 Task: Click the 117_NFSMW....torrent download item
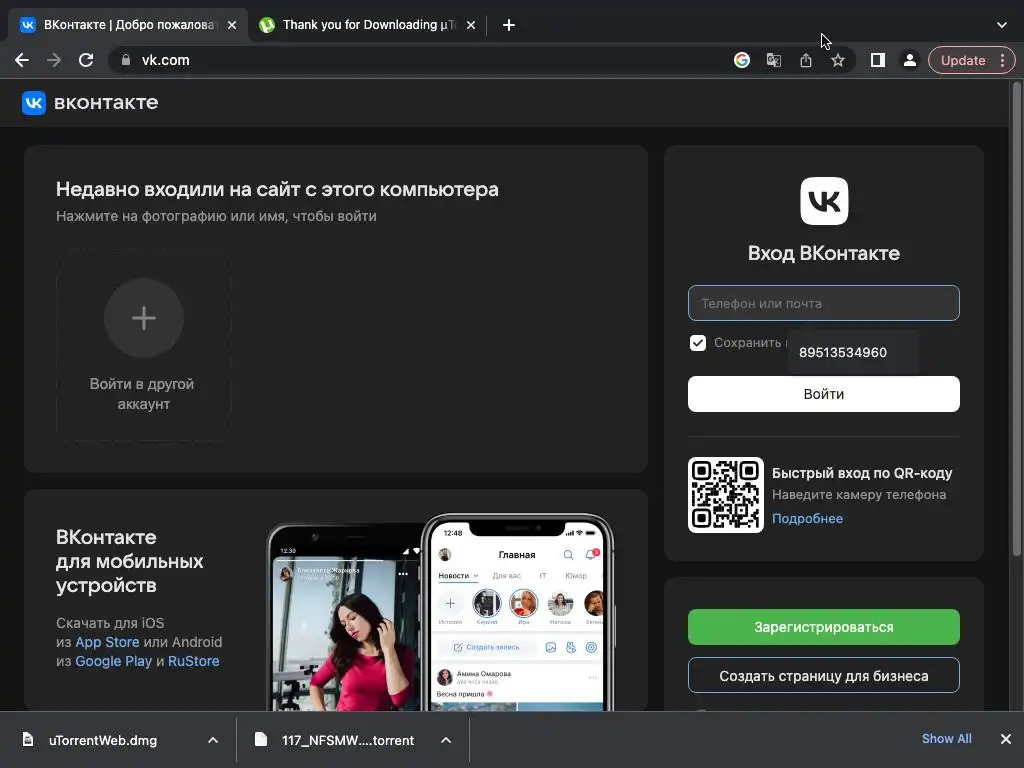click(x=353, y=740)
